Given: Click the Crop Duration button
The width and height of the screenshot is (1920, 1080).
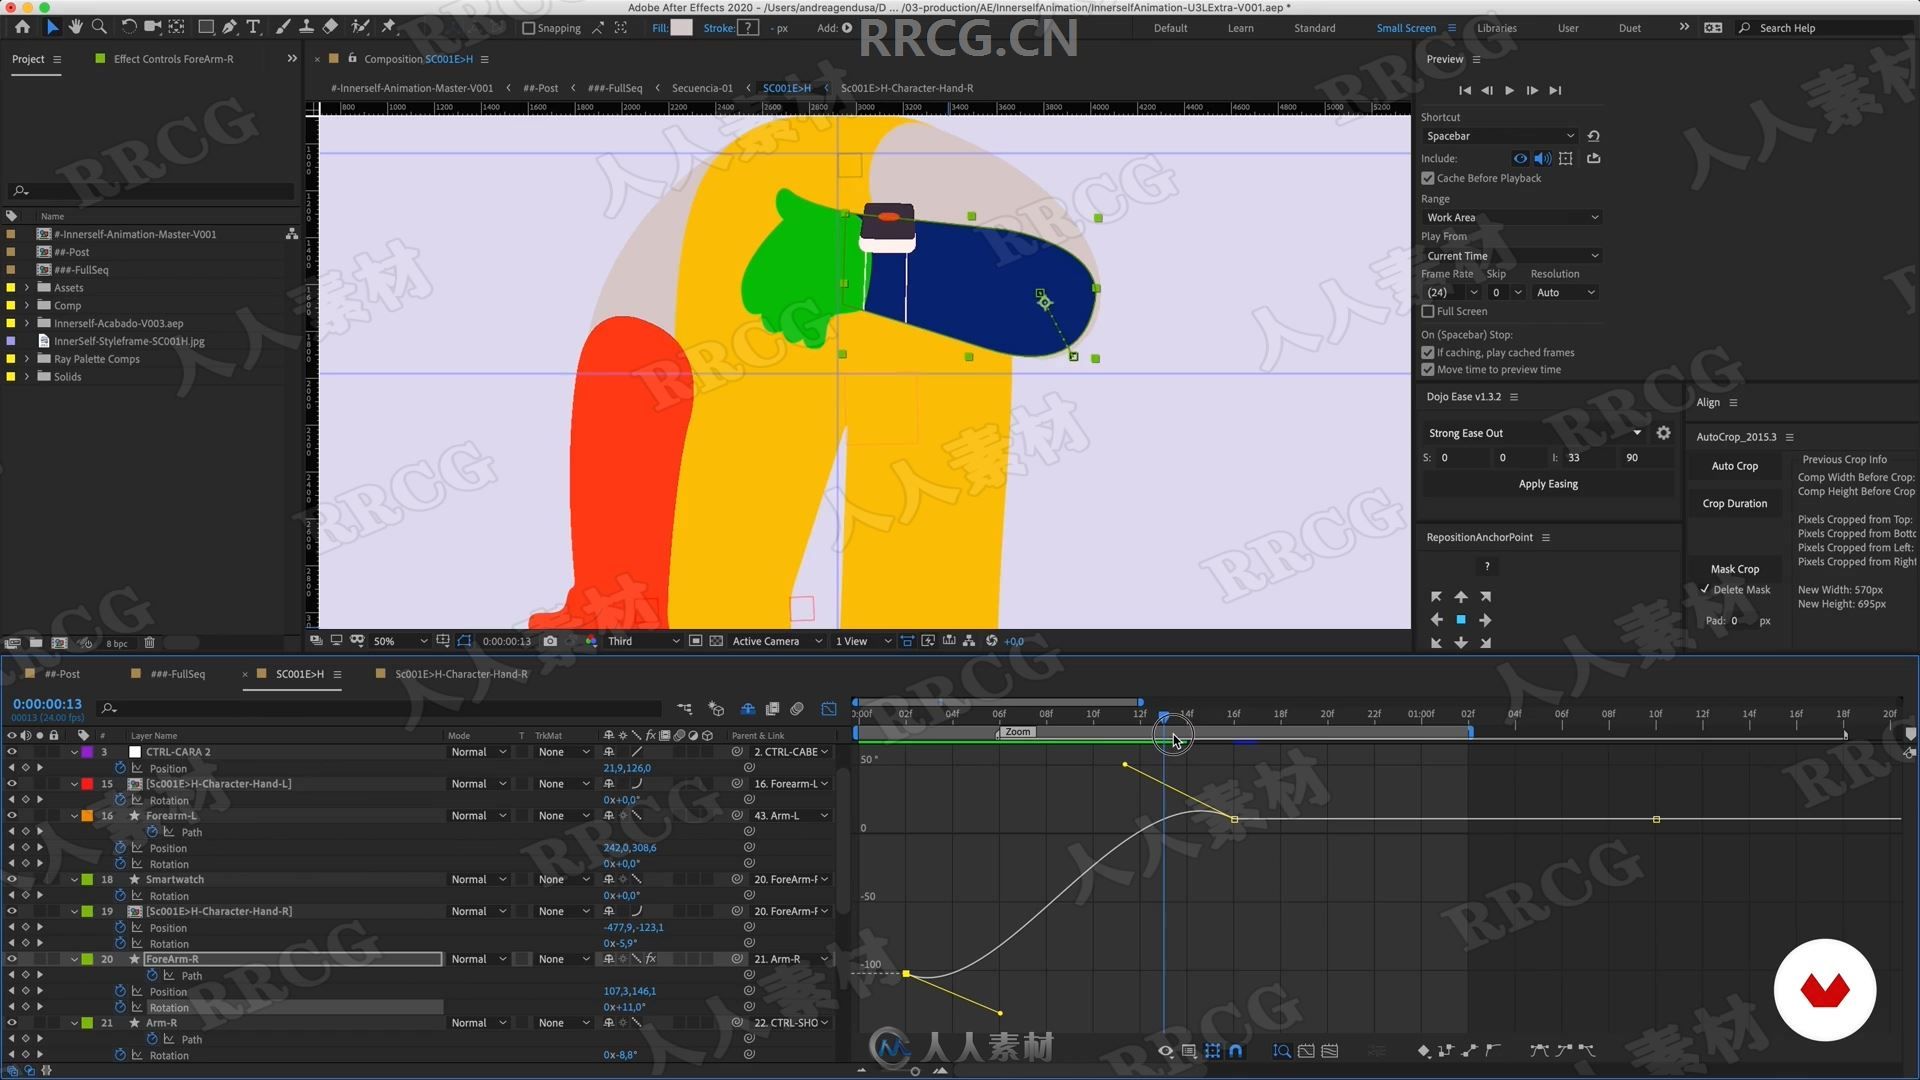Looking at the screenshot, I should pos(1734,504).
